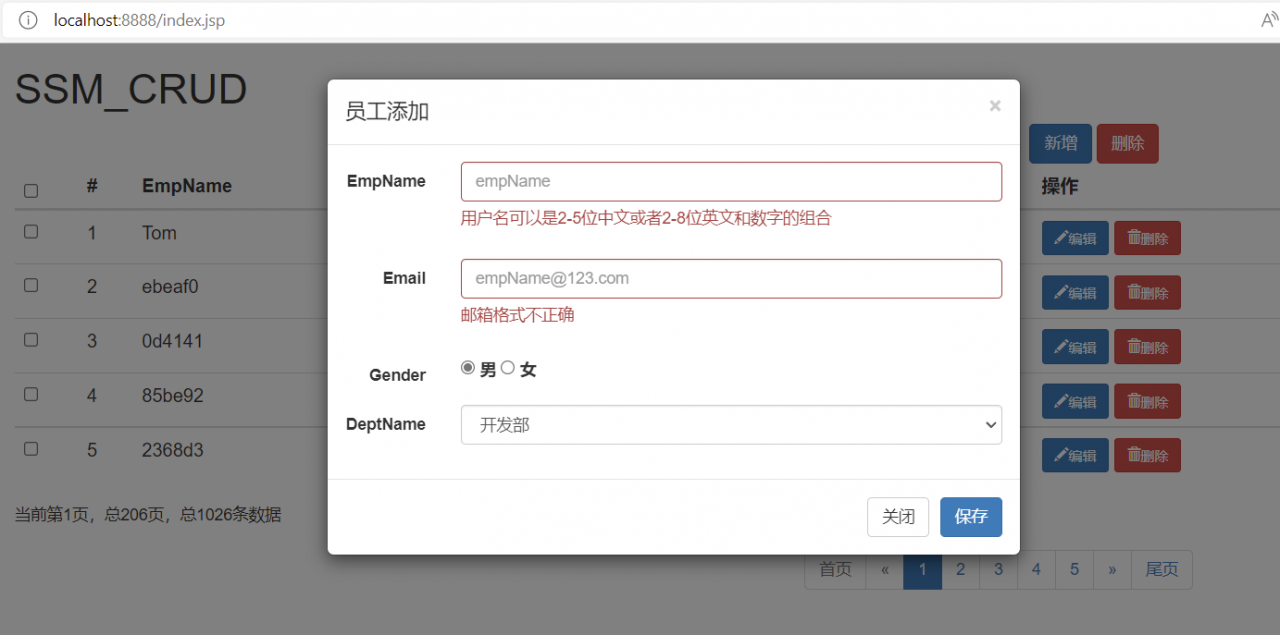Click the site information icon in address bar

tap(28, 20)
